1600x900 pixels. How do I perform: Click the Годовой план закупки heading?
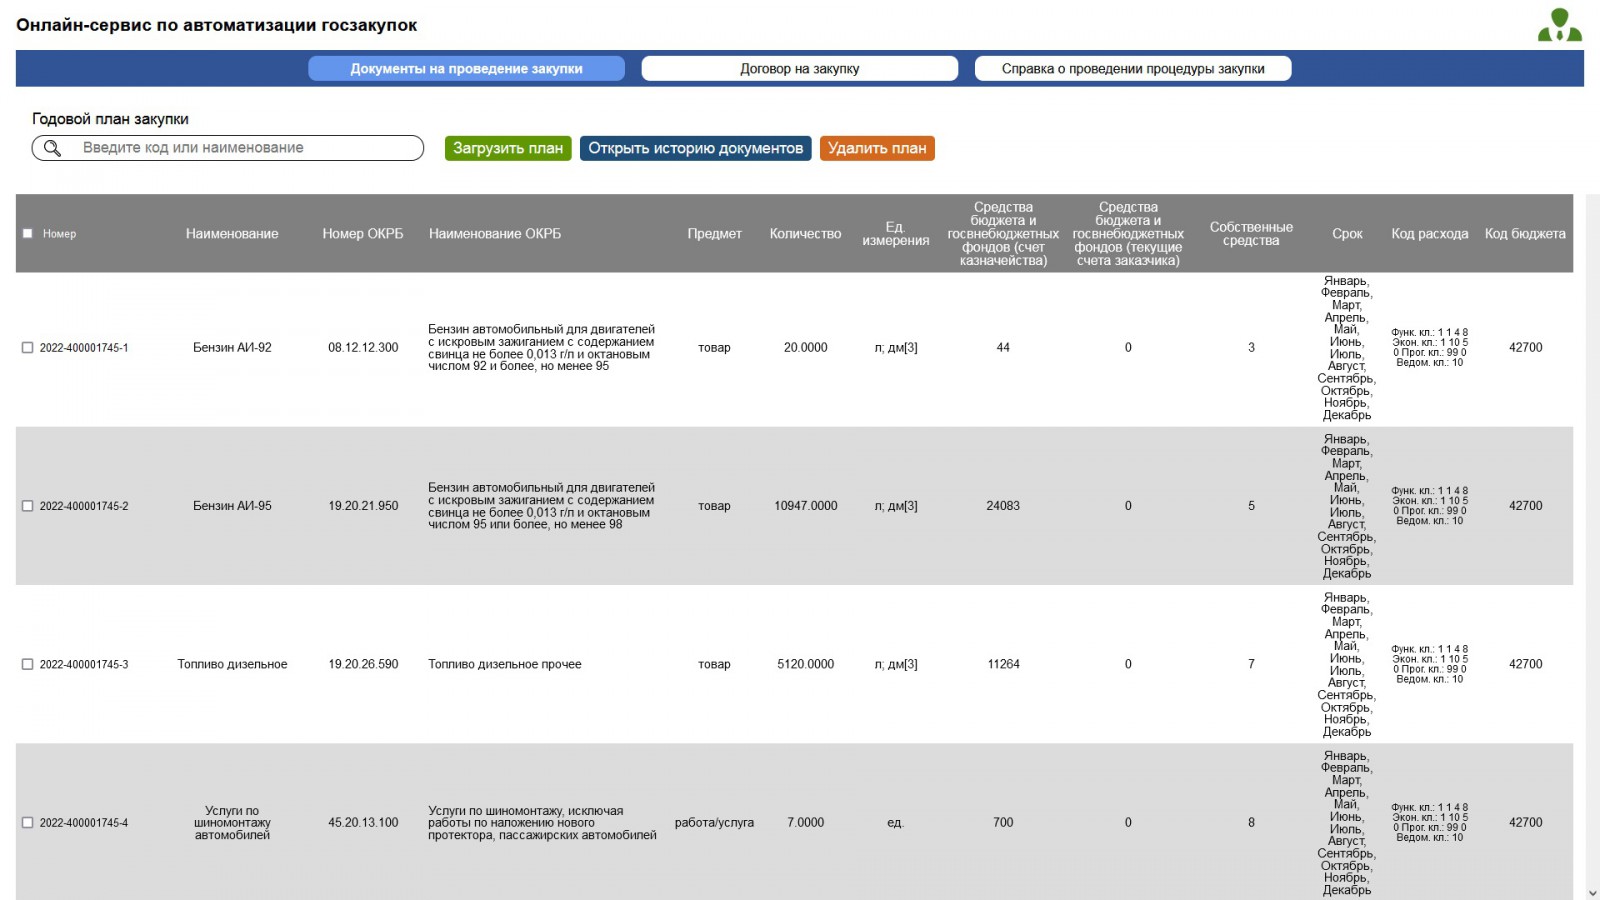tap(110, 119)
